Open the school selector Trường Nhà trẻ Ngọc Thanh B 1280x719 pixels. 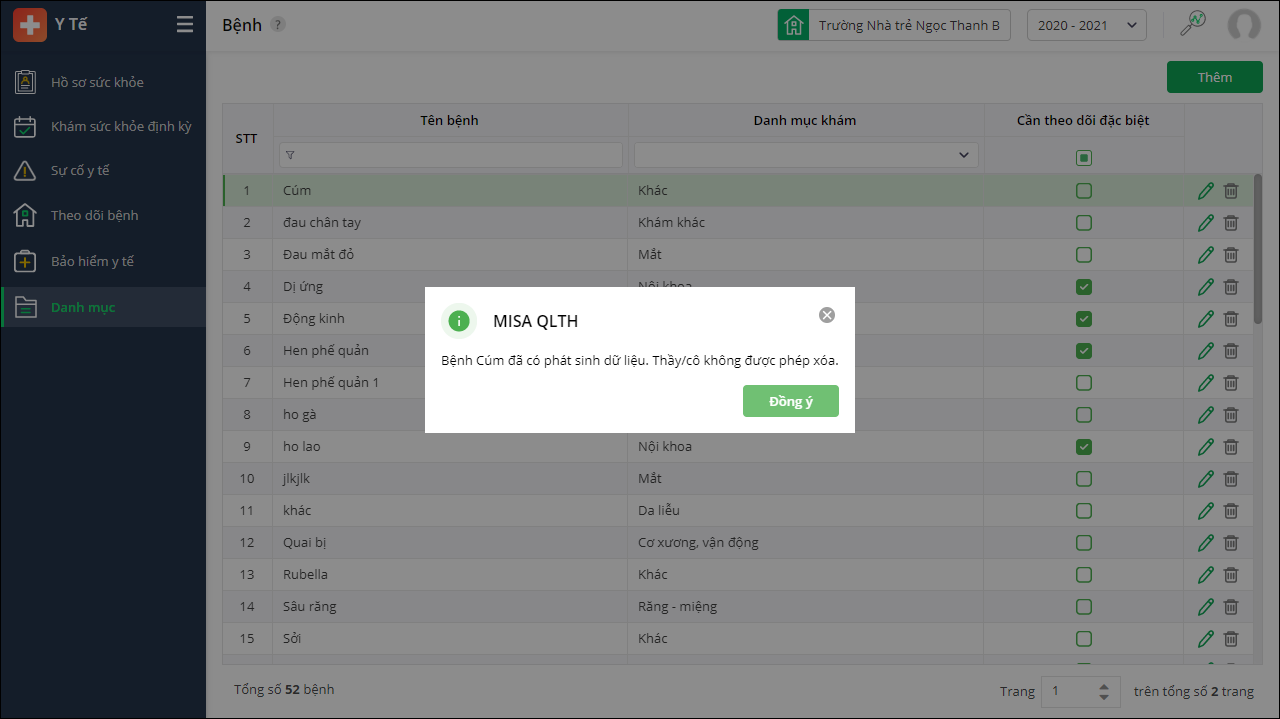tap(894, 25)
